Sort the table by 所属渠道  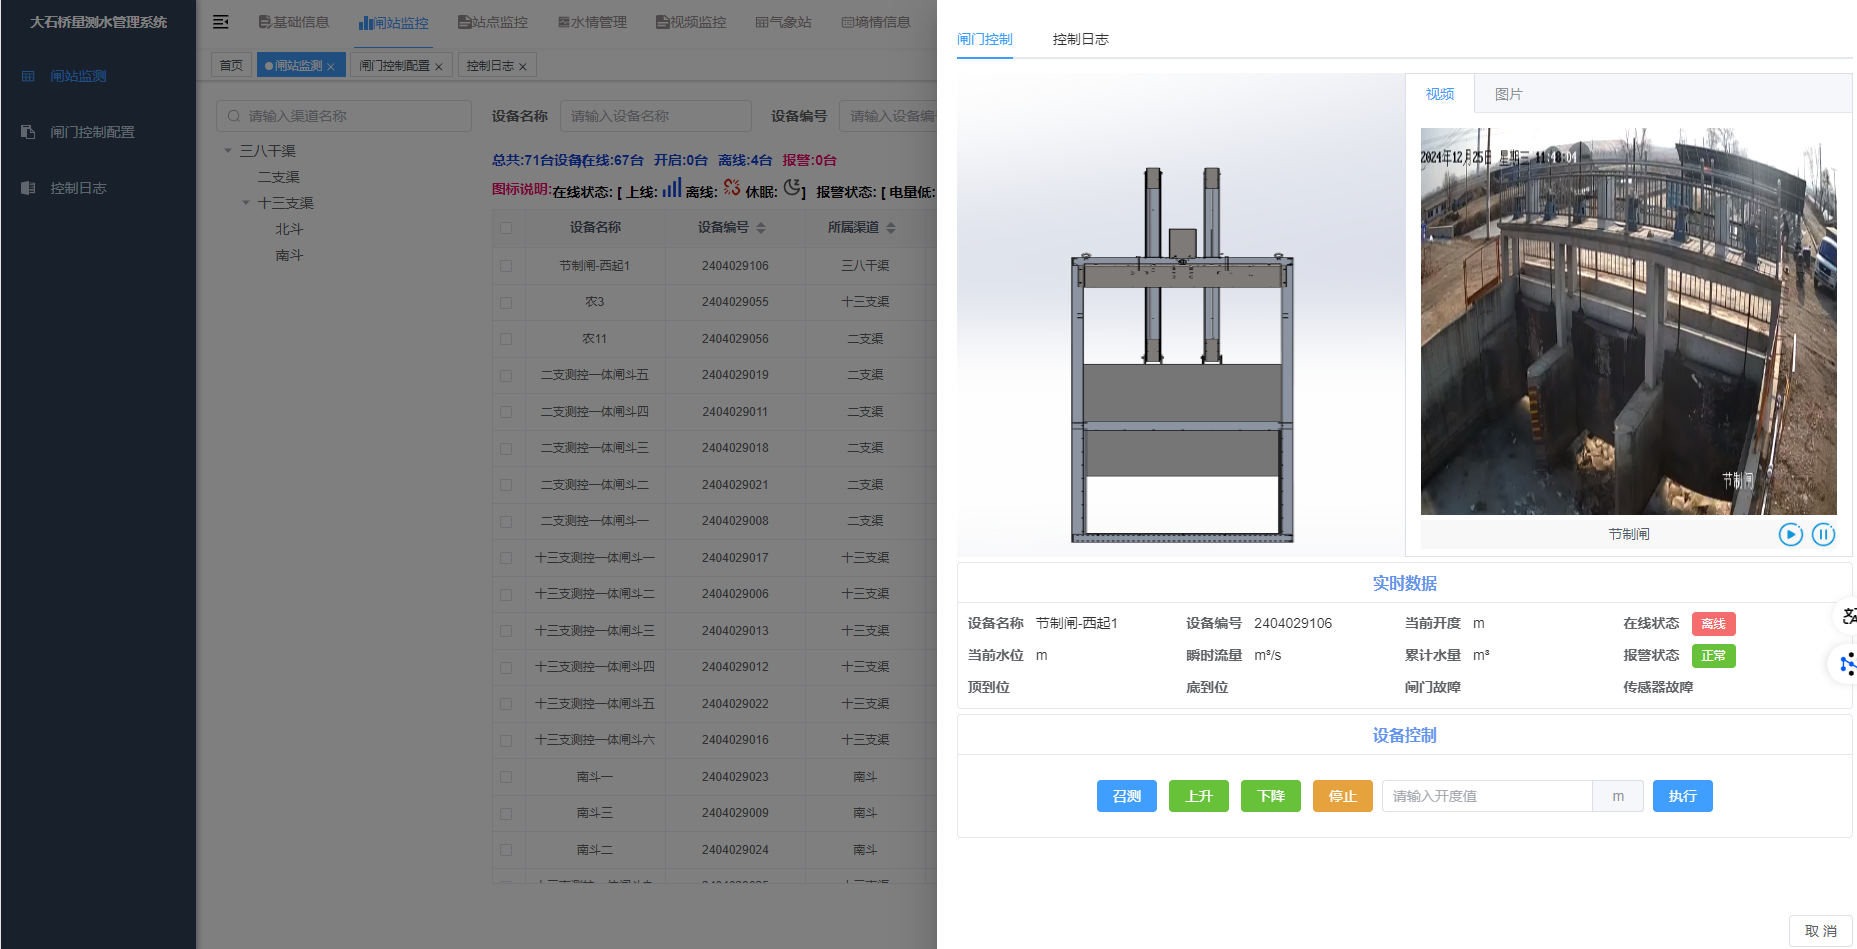[890, 228]
